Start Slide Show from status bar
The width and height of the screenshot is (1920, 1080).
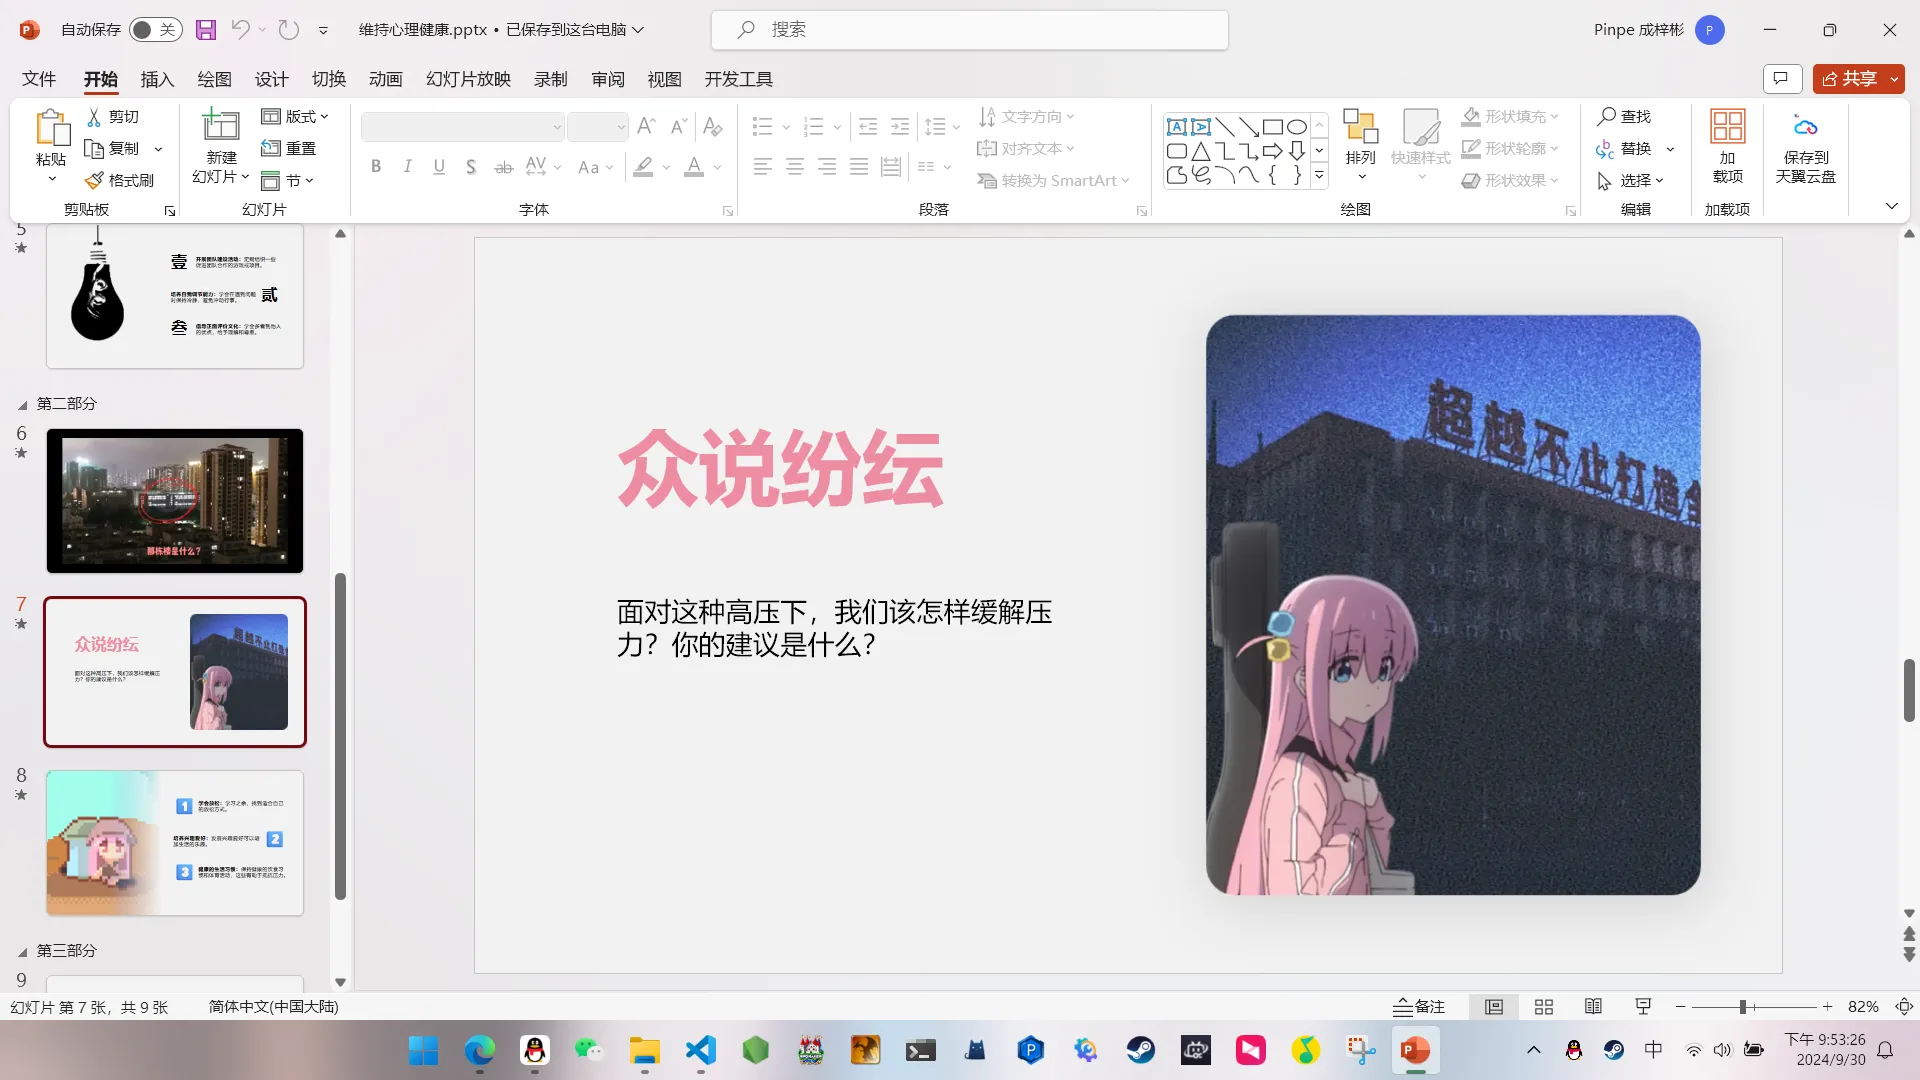click(x=1643, y=1007)
